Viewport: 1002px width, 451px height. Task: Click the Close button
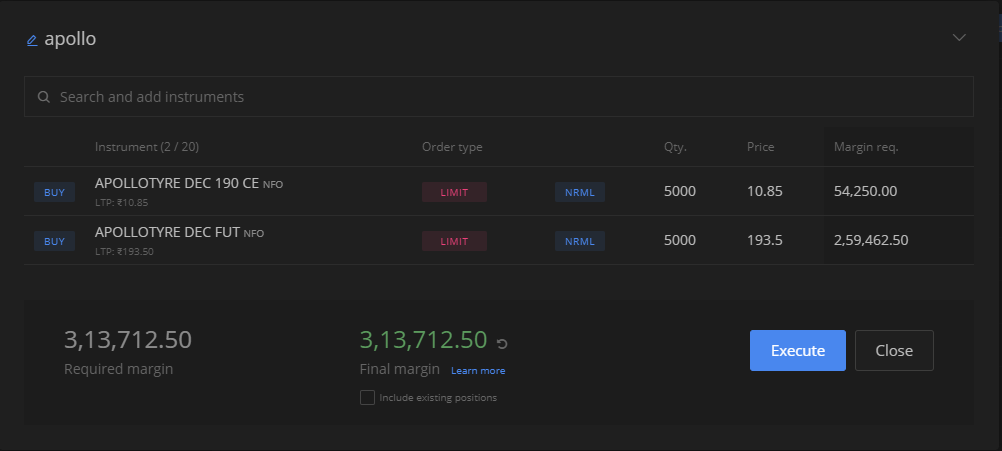click(x=894, y=350)
